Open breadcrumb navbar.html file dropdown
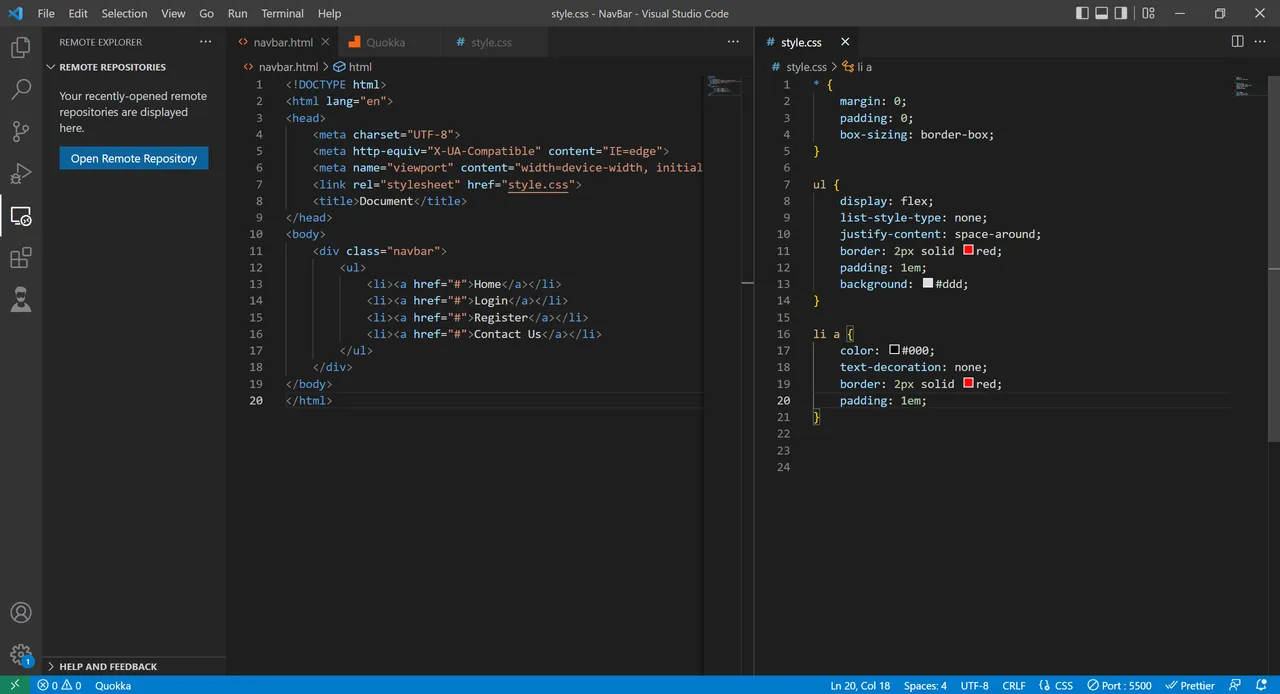The image size is (1280, 694). click(280, 67)
